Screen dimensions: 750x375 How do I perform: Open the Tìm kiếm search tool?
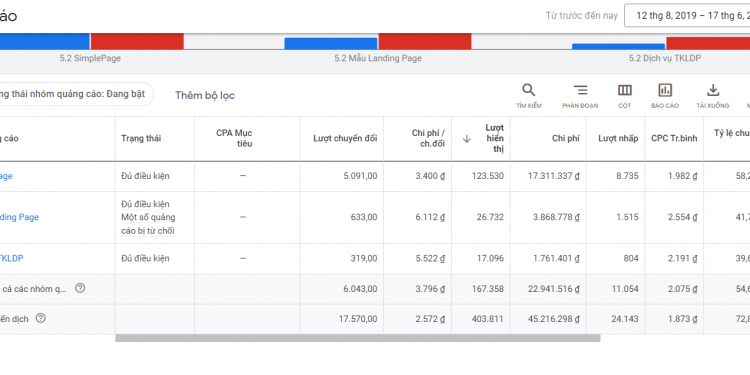pos(529,96)
